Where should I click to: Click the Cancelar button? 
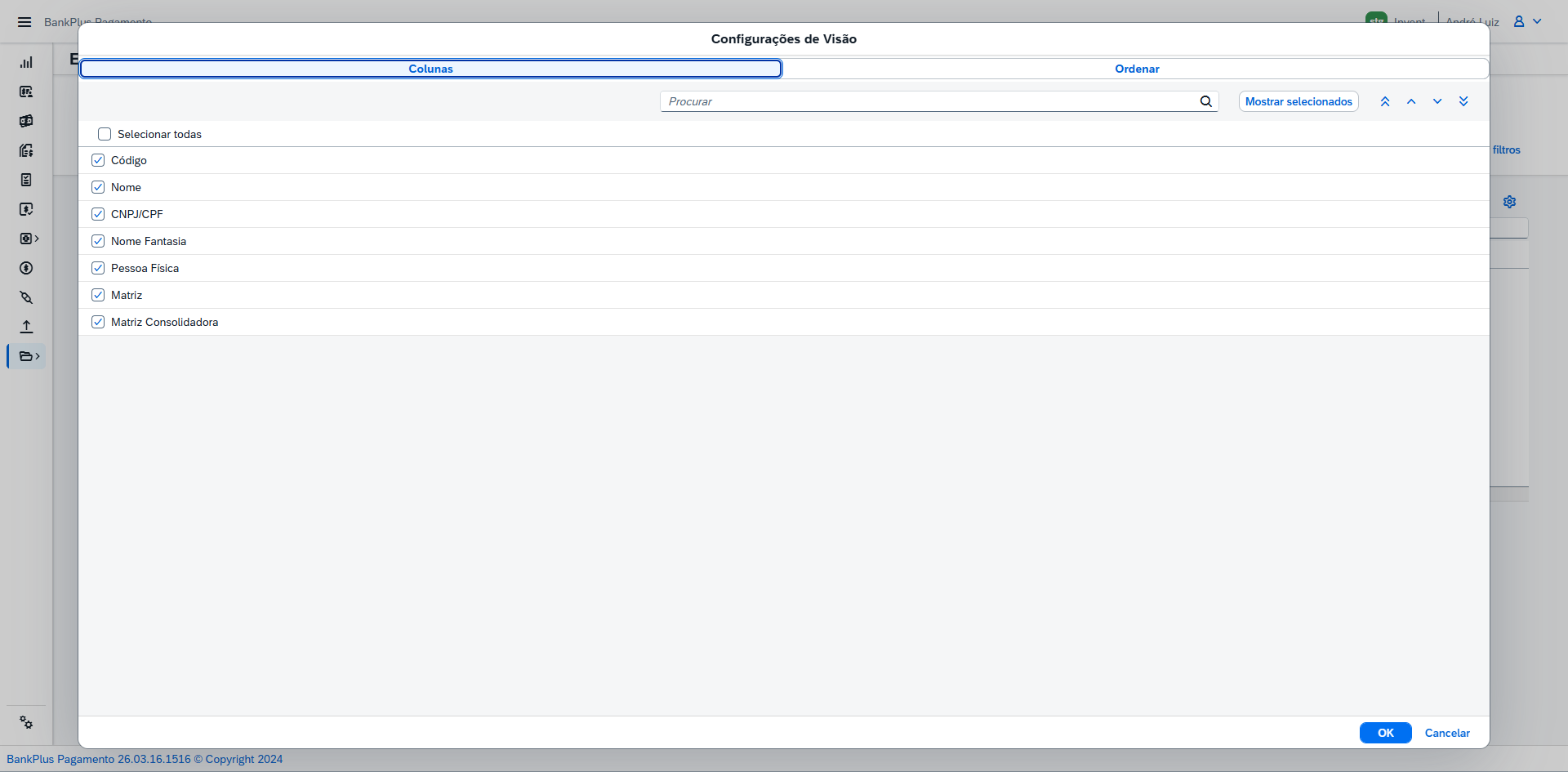[1447, 733]
